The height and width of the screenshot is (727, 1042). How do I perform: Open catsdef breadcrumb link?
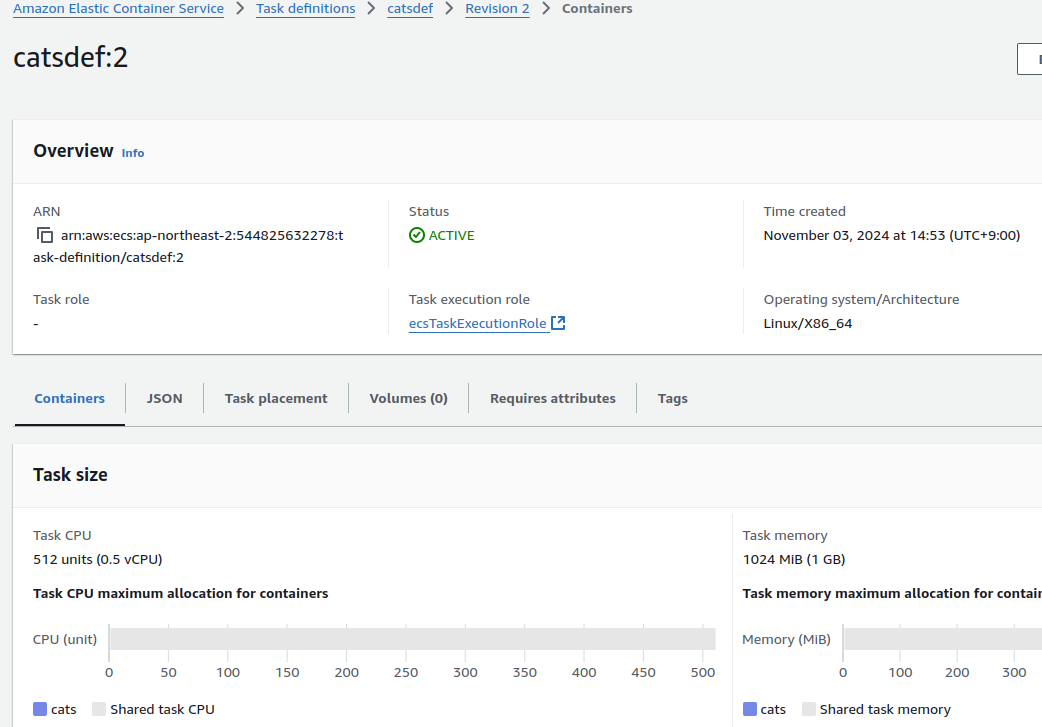(410, 9)
